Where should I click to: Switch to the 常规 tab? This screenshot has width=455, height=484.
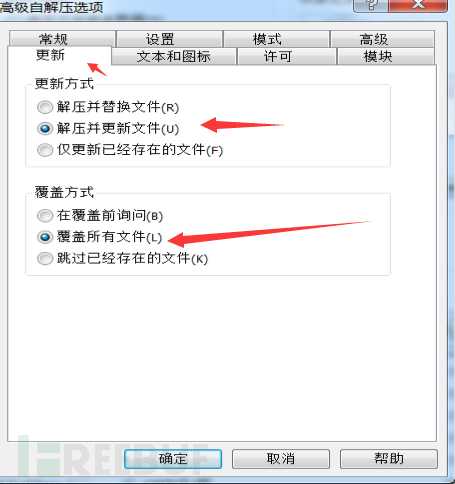(62, 39)
